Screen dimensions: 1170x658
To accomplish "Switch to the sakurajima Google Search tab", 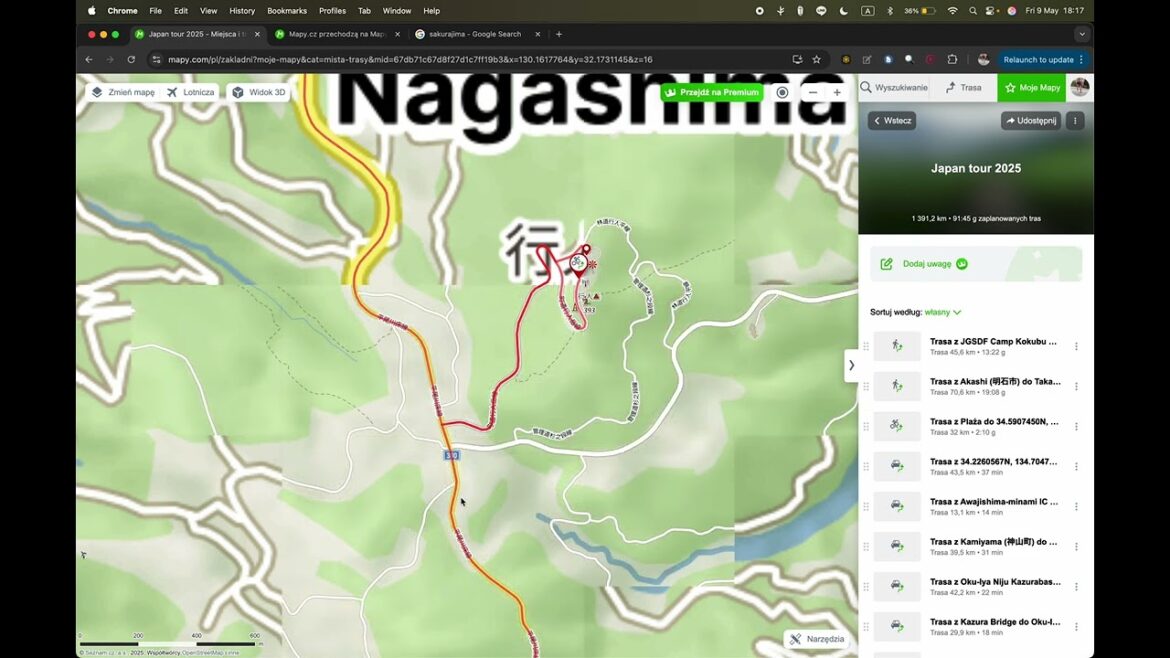I will tap(470, 33).
